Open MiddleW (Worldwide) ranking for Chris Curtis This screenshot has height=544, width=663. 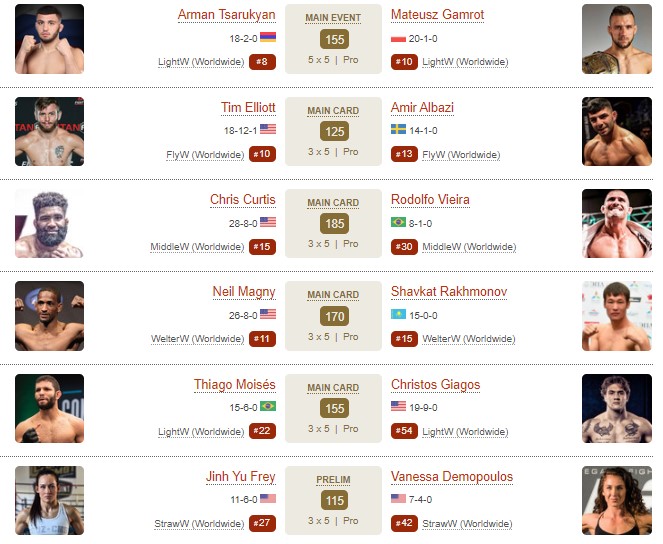coord(197,247)
